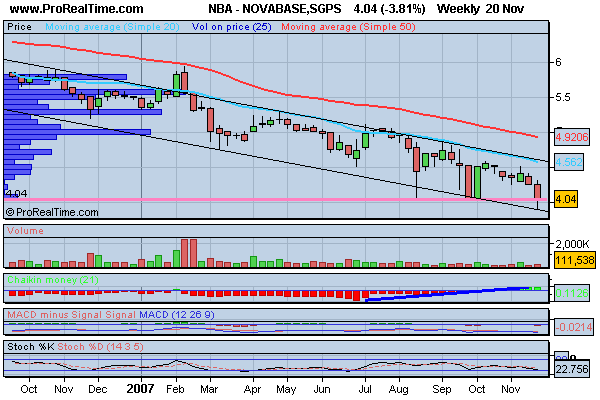Click the Chaikin money (21) label
This screenshot has width=600, height=400.
pos(53,280)
